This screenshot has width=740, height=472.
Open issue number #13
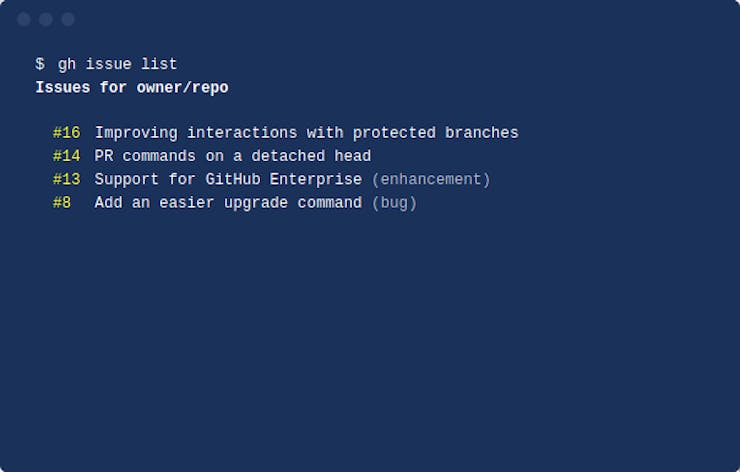pos(66,180)
